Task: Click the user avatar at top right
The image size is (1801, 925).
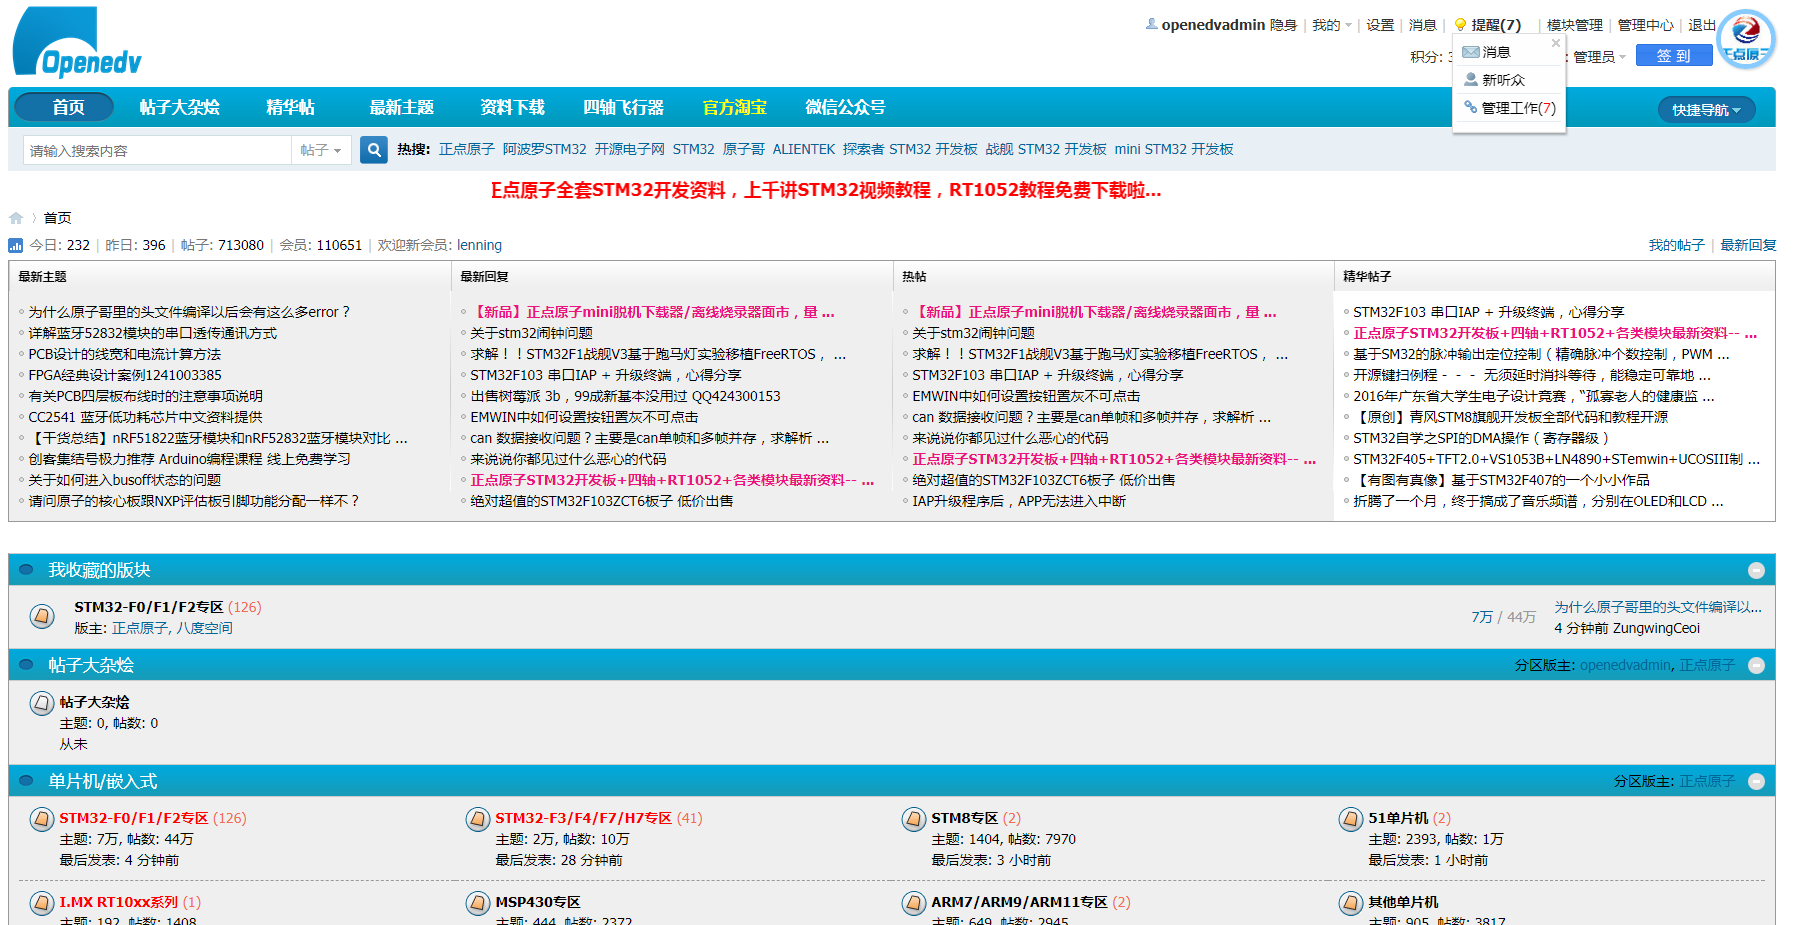Action: [1745, 38]
